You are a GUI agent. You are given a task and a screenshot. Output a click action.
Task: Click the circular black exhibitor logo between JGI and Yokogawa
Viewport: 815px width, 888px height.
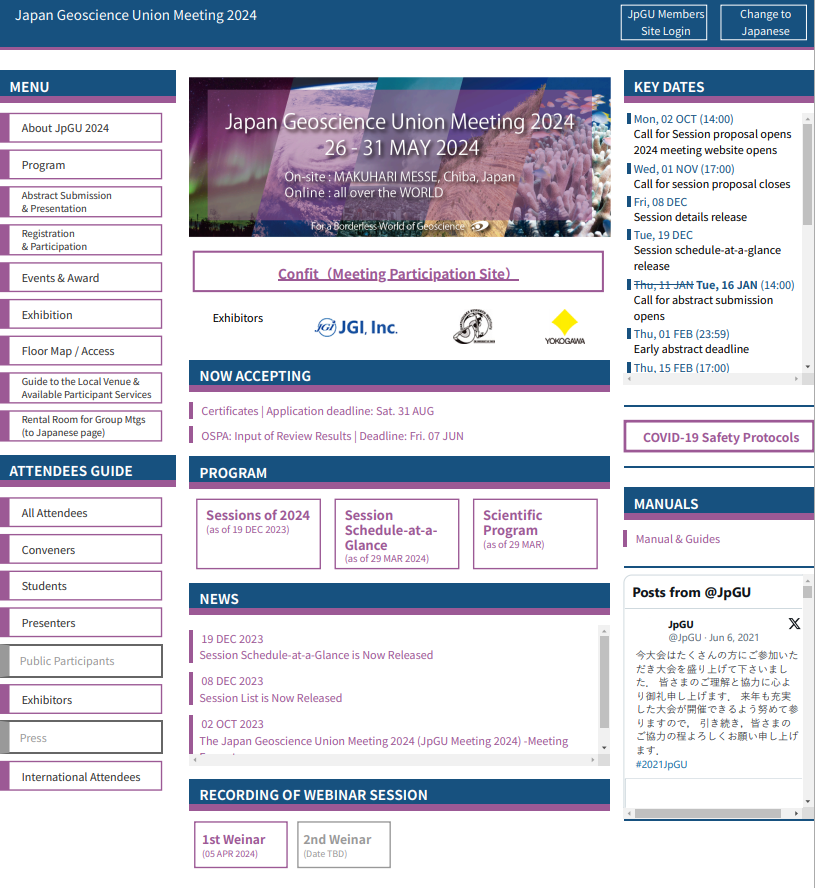click(x=472, y=327)
